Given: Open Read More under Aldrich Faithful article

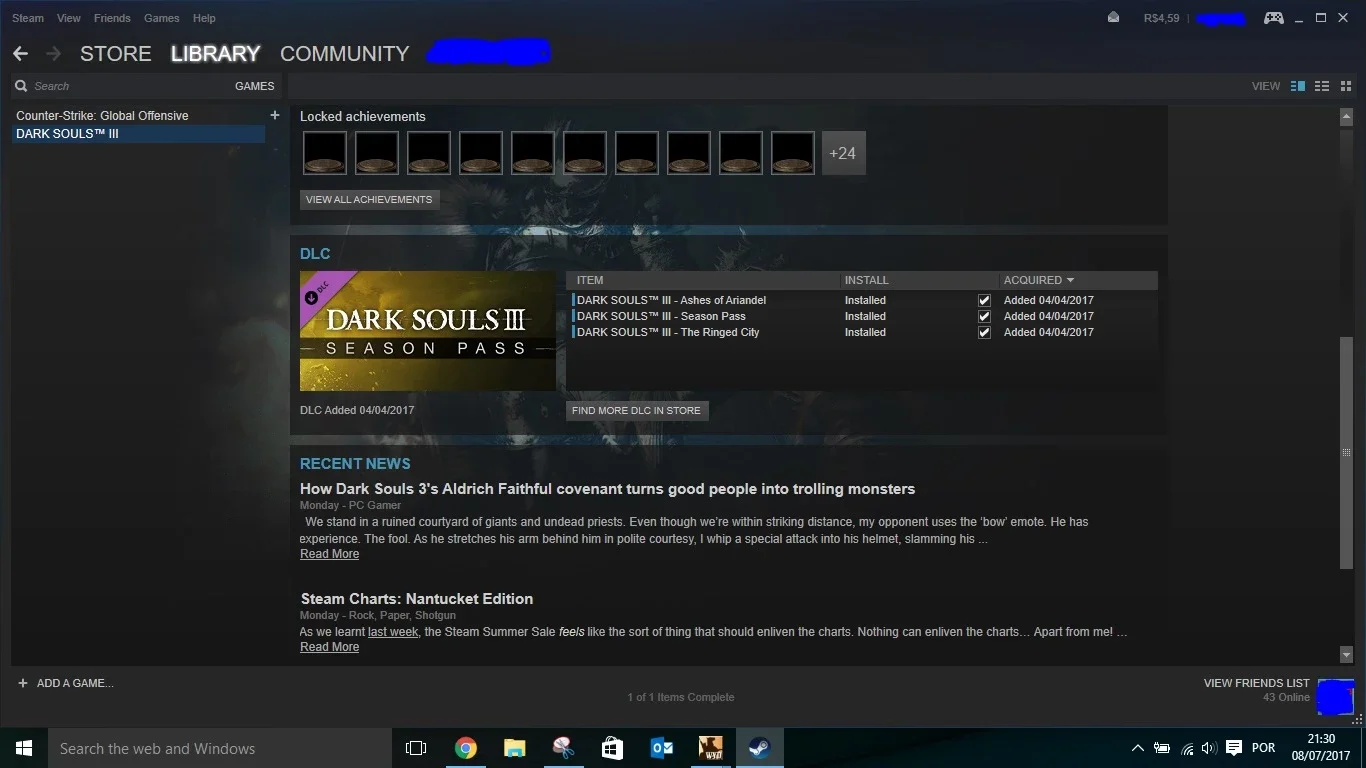Looking at the screenshot, I should click(x=329, y=554).
